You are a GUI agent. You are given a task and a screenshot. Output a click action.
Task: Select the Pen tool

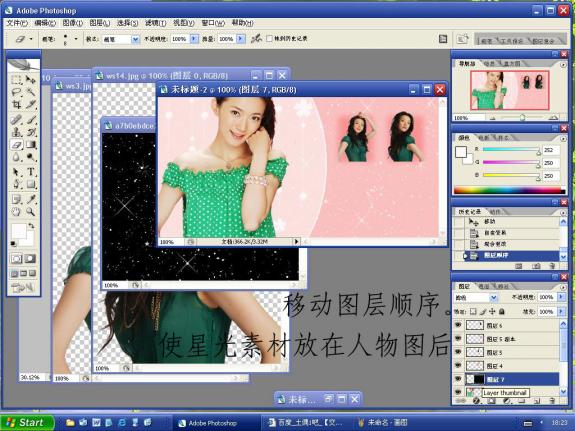pos(17,184)
